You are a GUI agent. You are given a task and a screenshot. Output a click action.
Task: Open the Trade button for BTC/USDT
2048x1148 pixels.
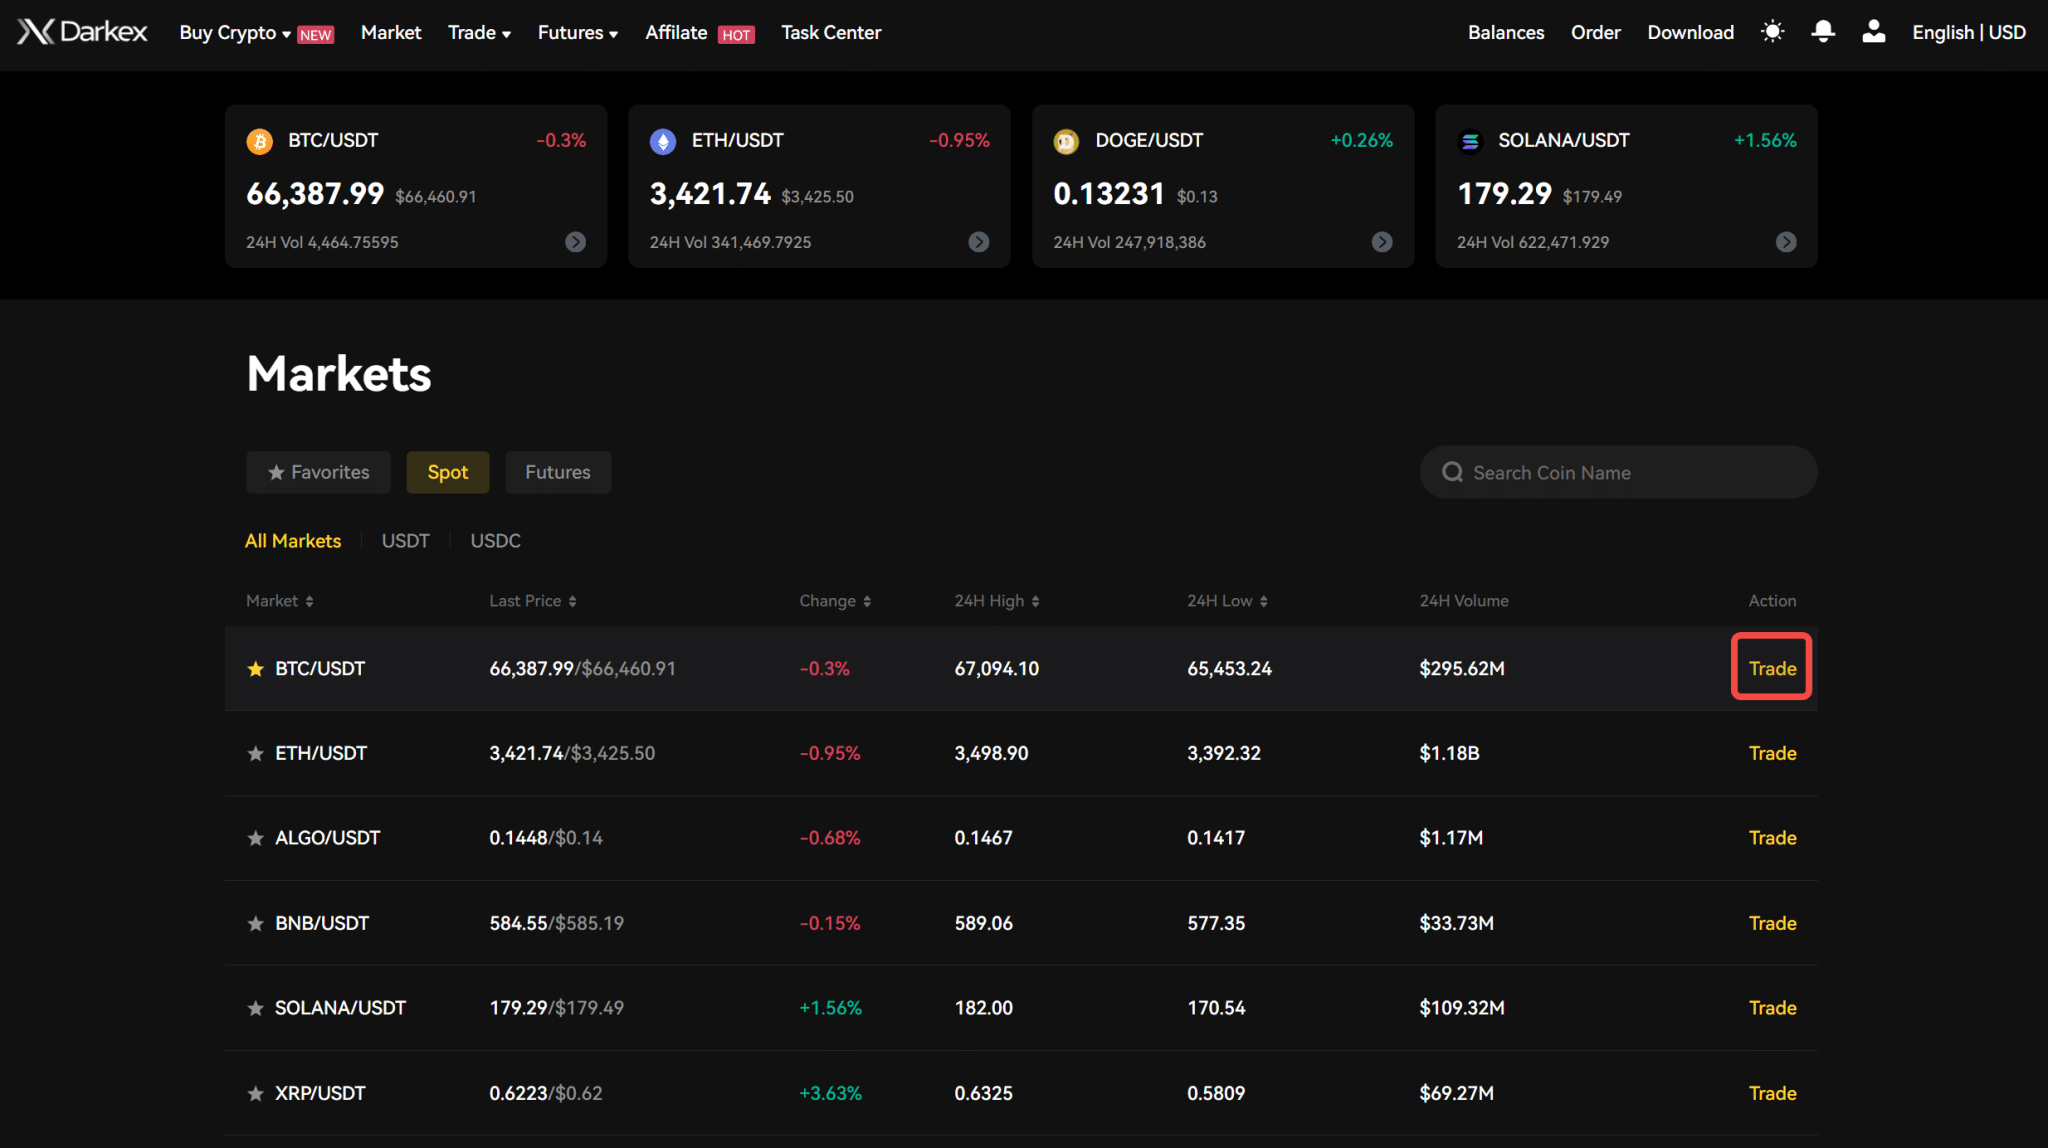[1771, 667]
